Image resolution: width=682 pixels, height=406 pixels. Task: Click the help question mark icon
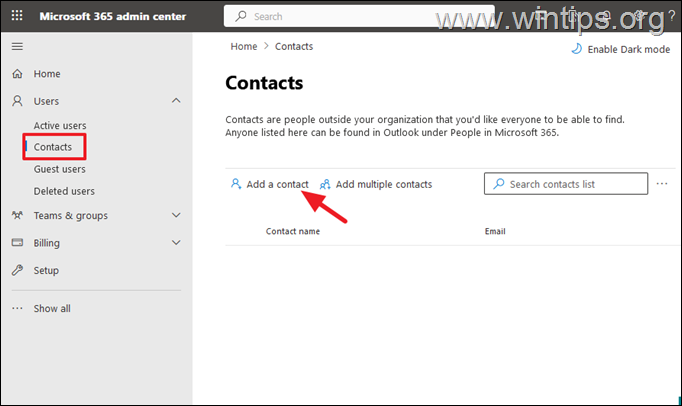[672, 16]
